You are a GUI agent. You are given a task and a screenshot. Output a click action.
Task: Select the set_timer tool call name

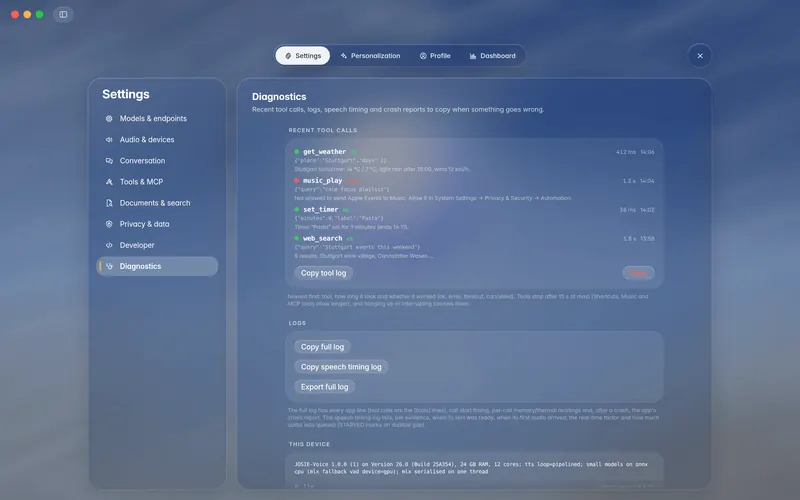click(x=320, y=209)
